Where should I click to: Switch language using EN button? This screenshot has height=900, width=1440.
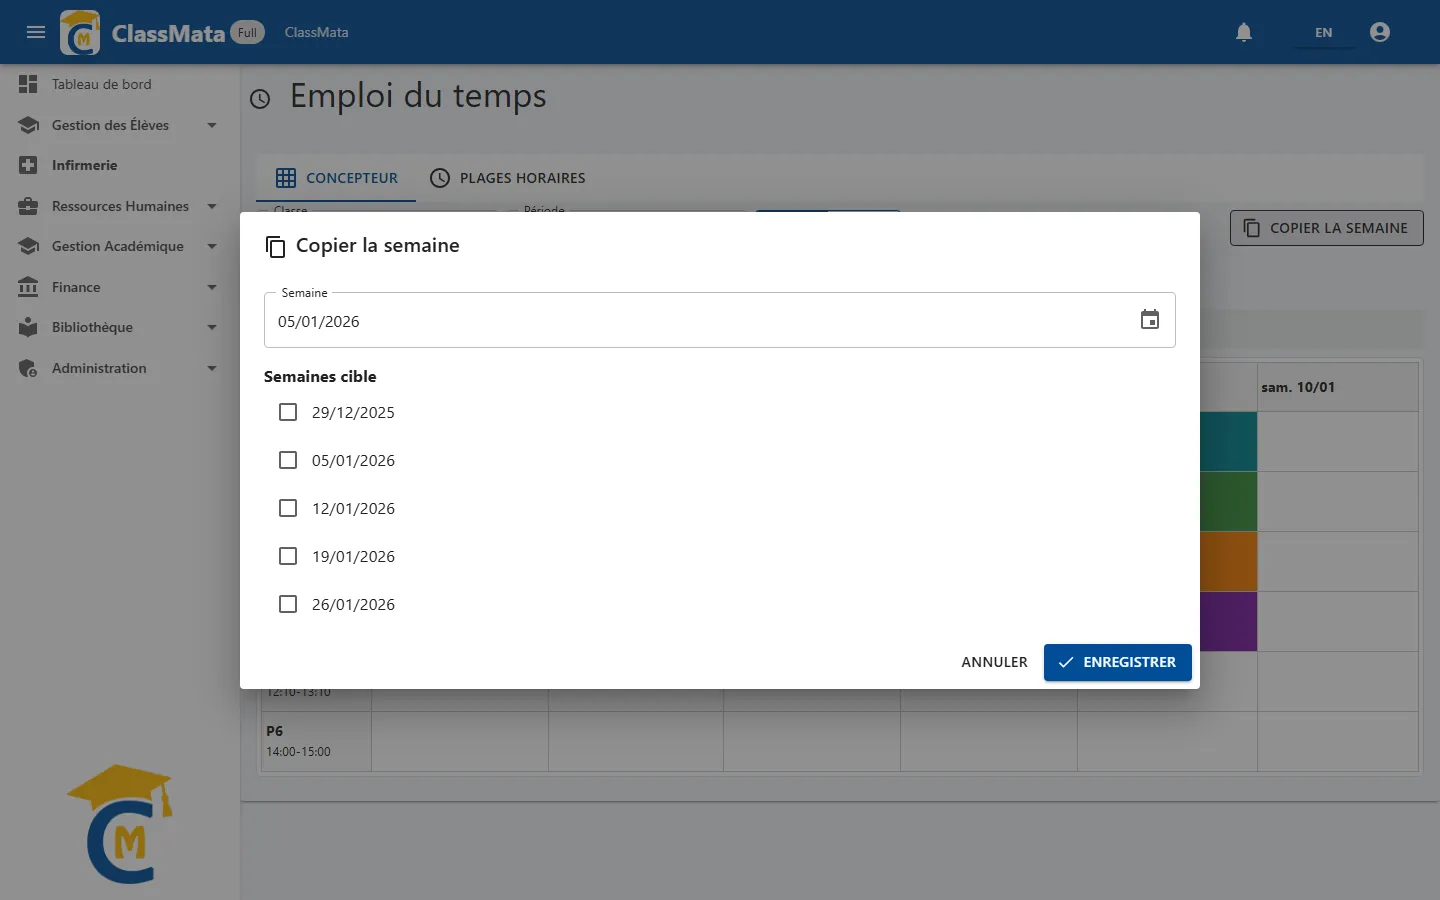(1323, 32)
